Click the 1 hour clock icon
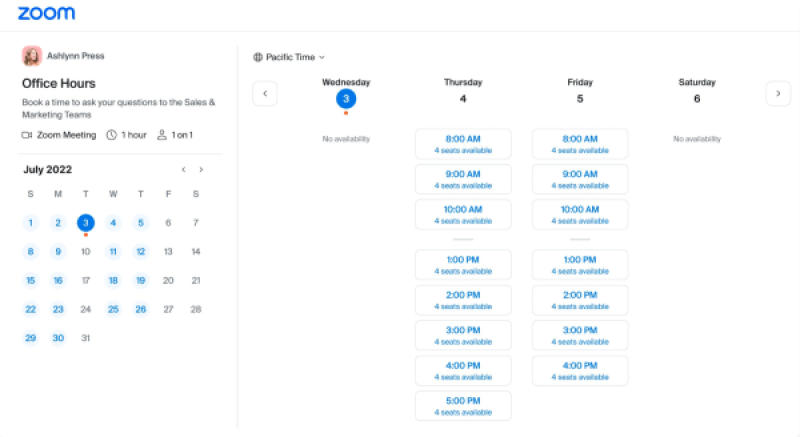Screen dimensions: 800x437 [112, 134]
